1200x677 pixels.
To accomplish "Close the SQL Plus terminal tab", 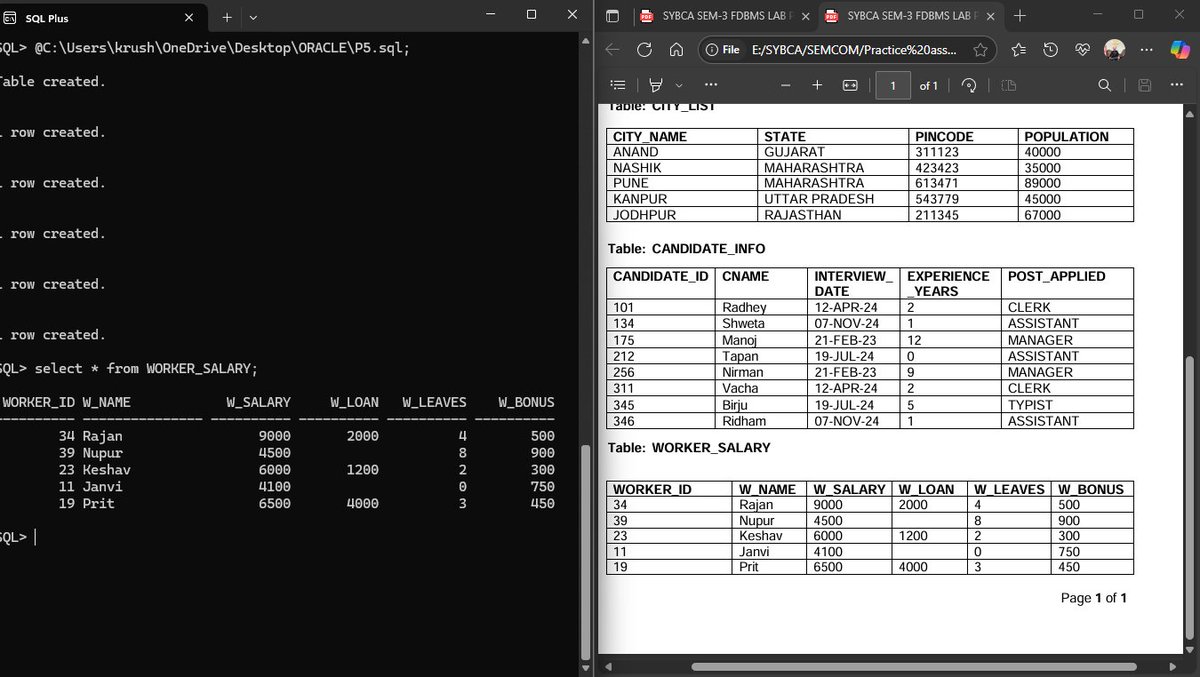I will click(x=189, y=17).
